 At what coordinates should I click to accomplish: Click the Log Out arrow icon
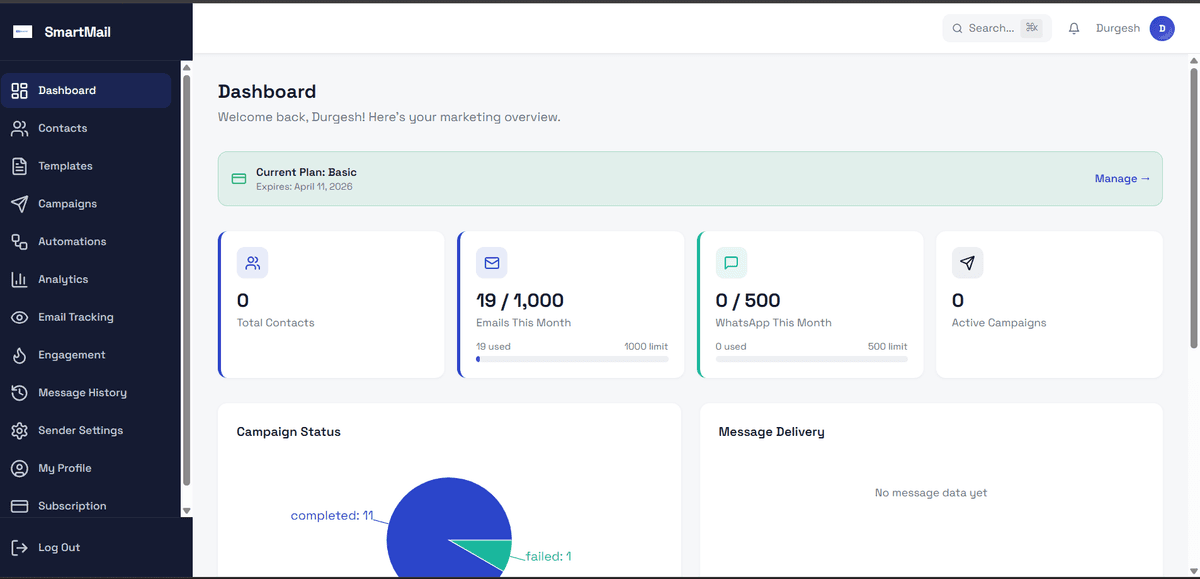(19, 548)
